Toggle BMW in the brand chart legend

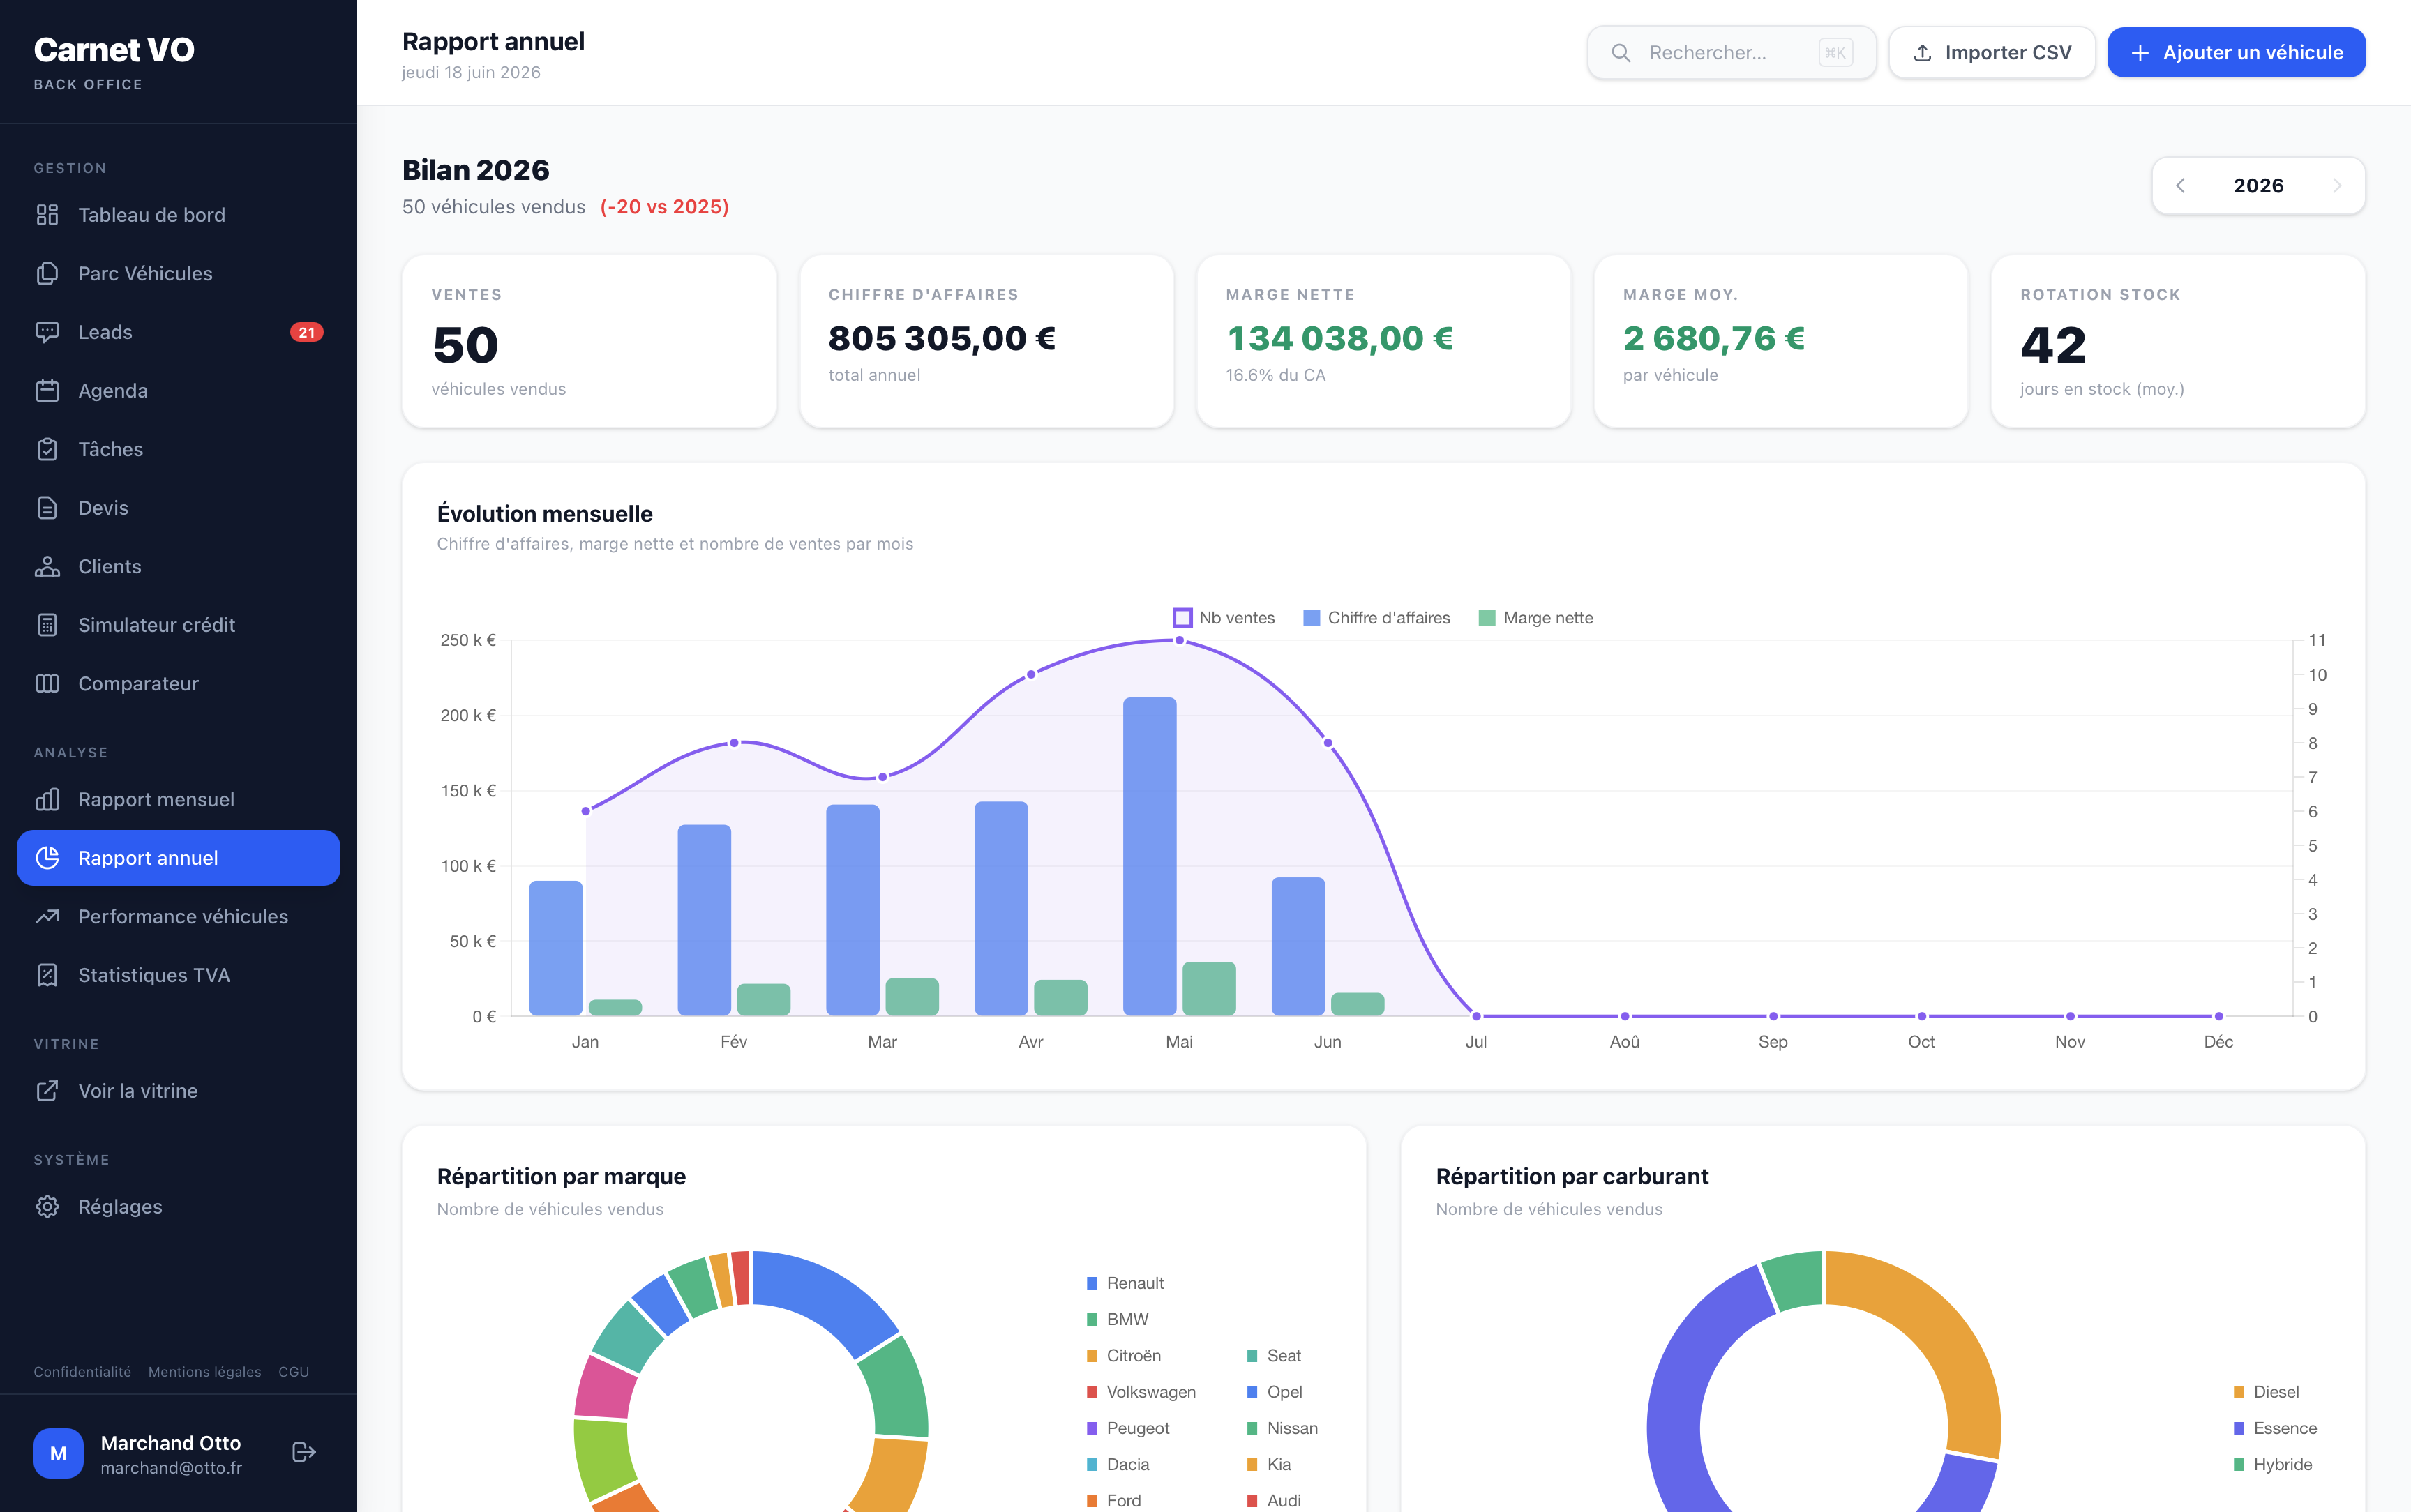pyautogui.click(x=1118, y=1319)
